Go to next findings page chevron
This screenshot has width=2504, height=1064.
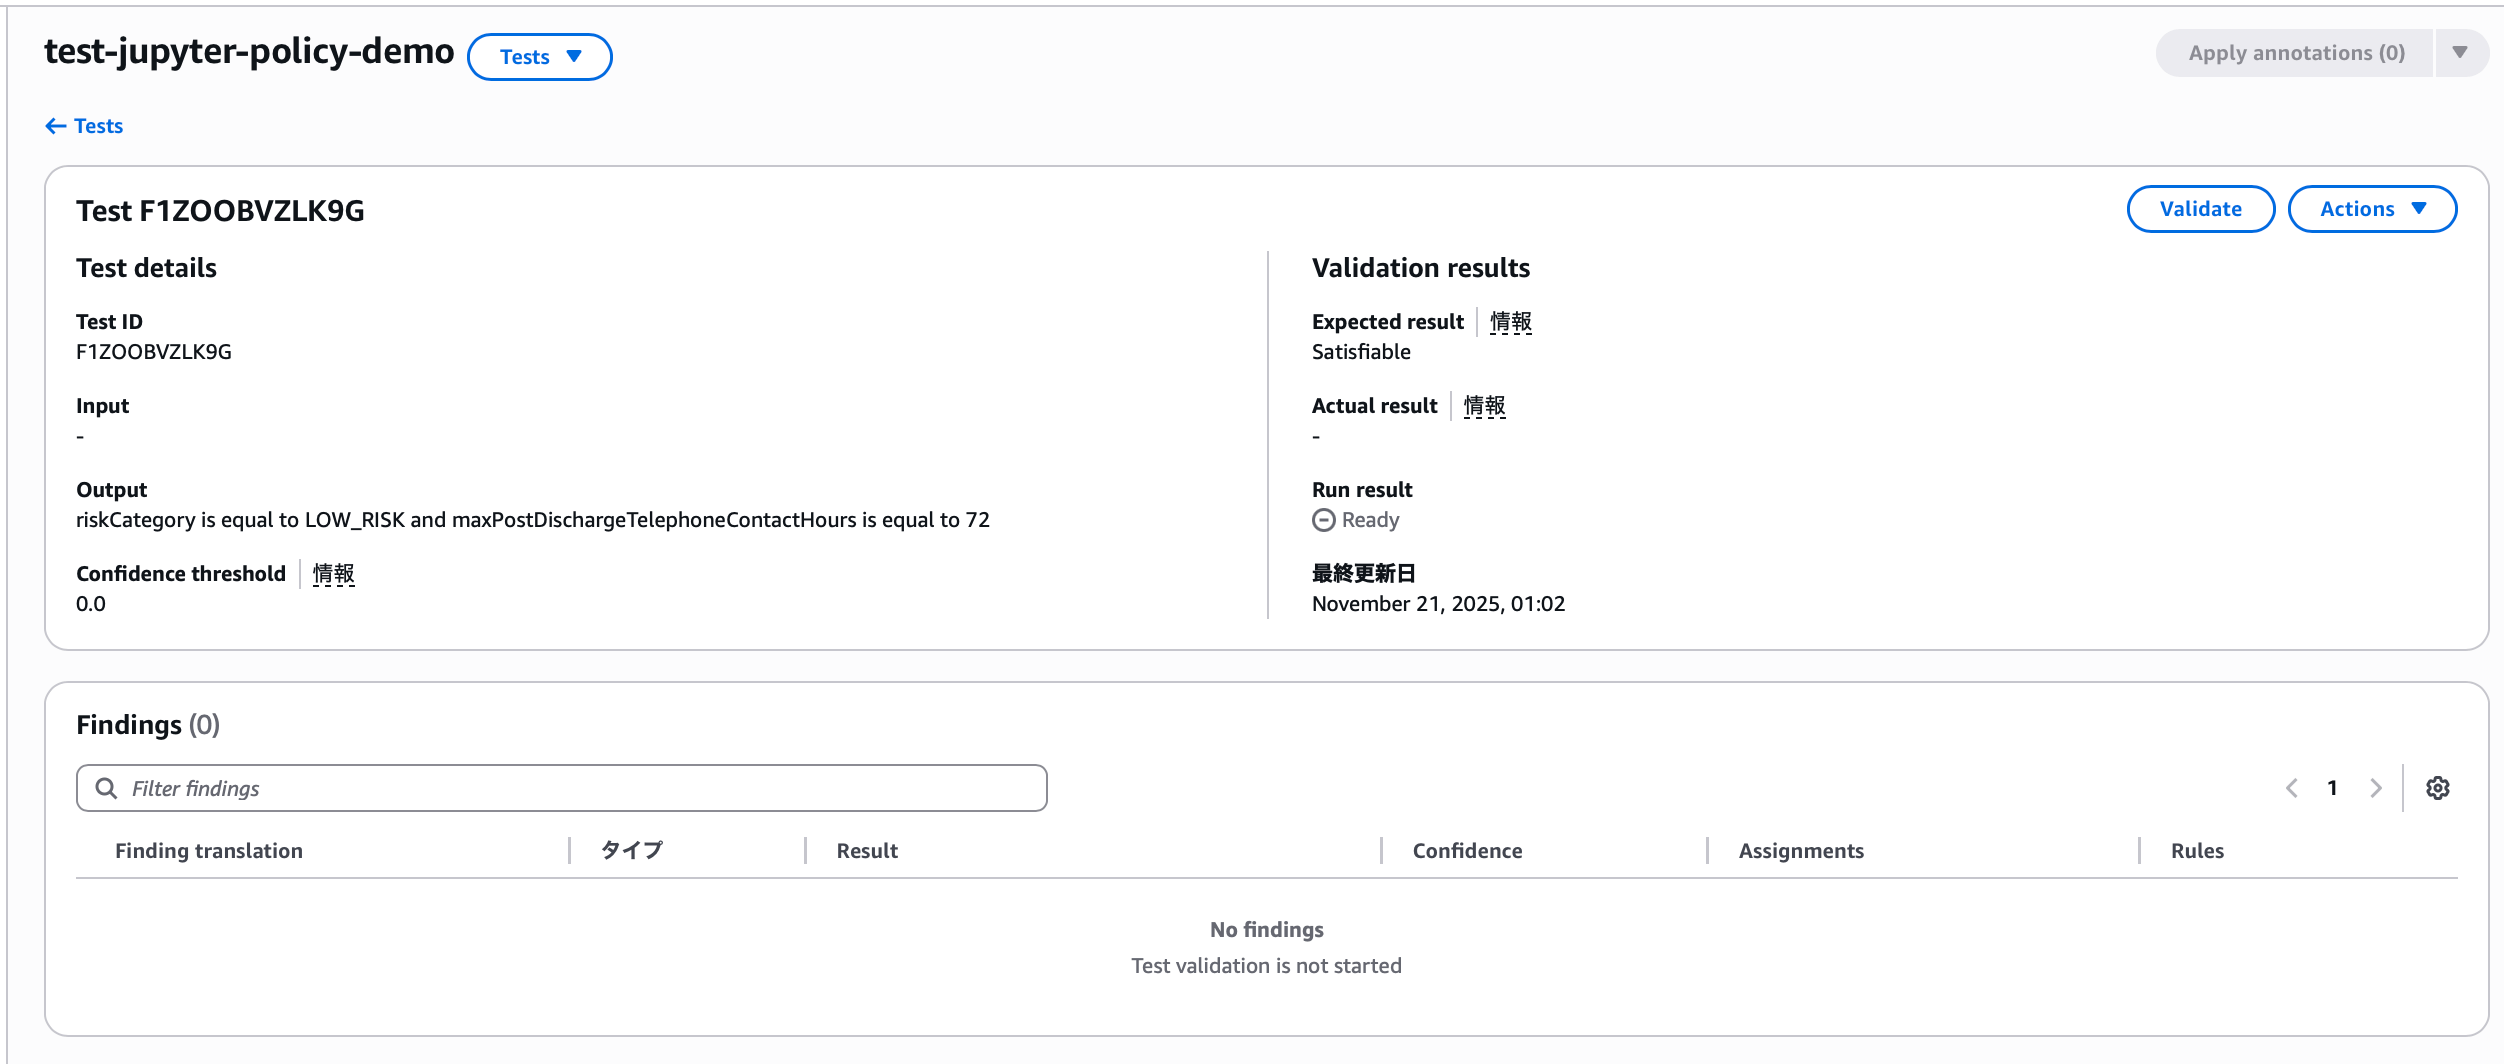pos(2375,788)
